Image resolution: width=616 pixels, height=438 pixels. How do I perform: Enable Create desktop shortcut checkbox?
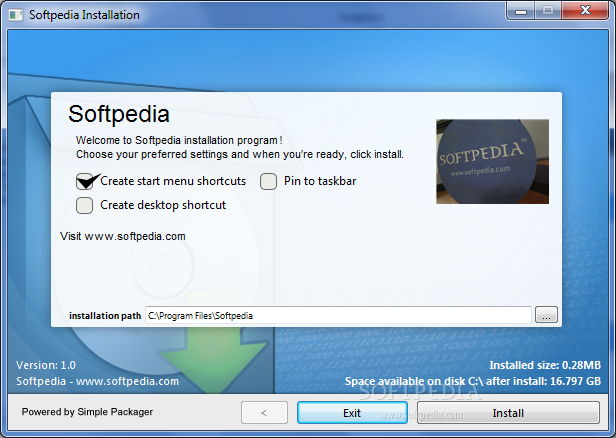84,205
